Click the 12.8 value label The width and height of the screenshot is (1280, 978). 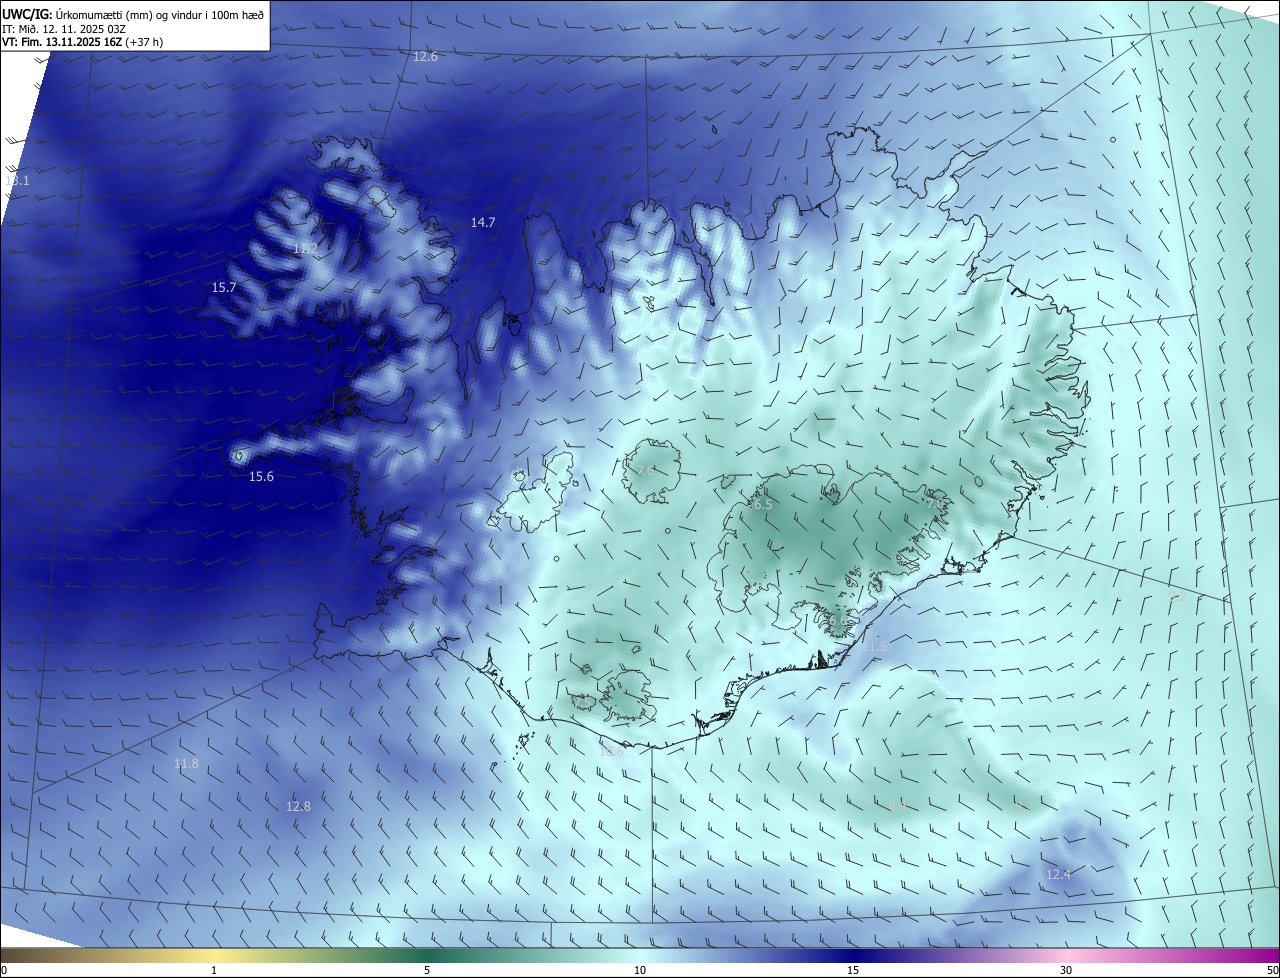[298, 806]
